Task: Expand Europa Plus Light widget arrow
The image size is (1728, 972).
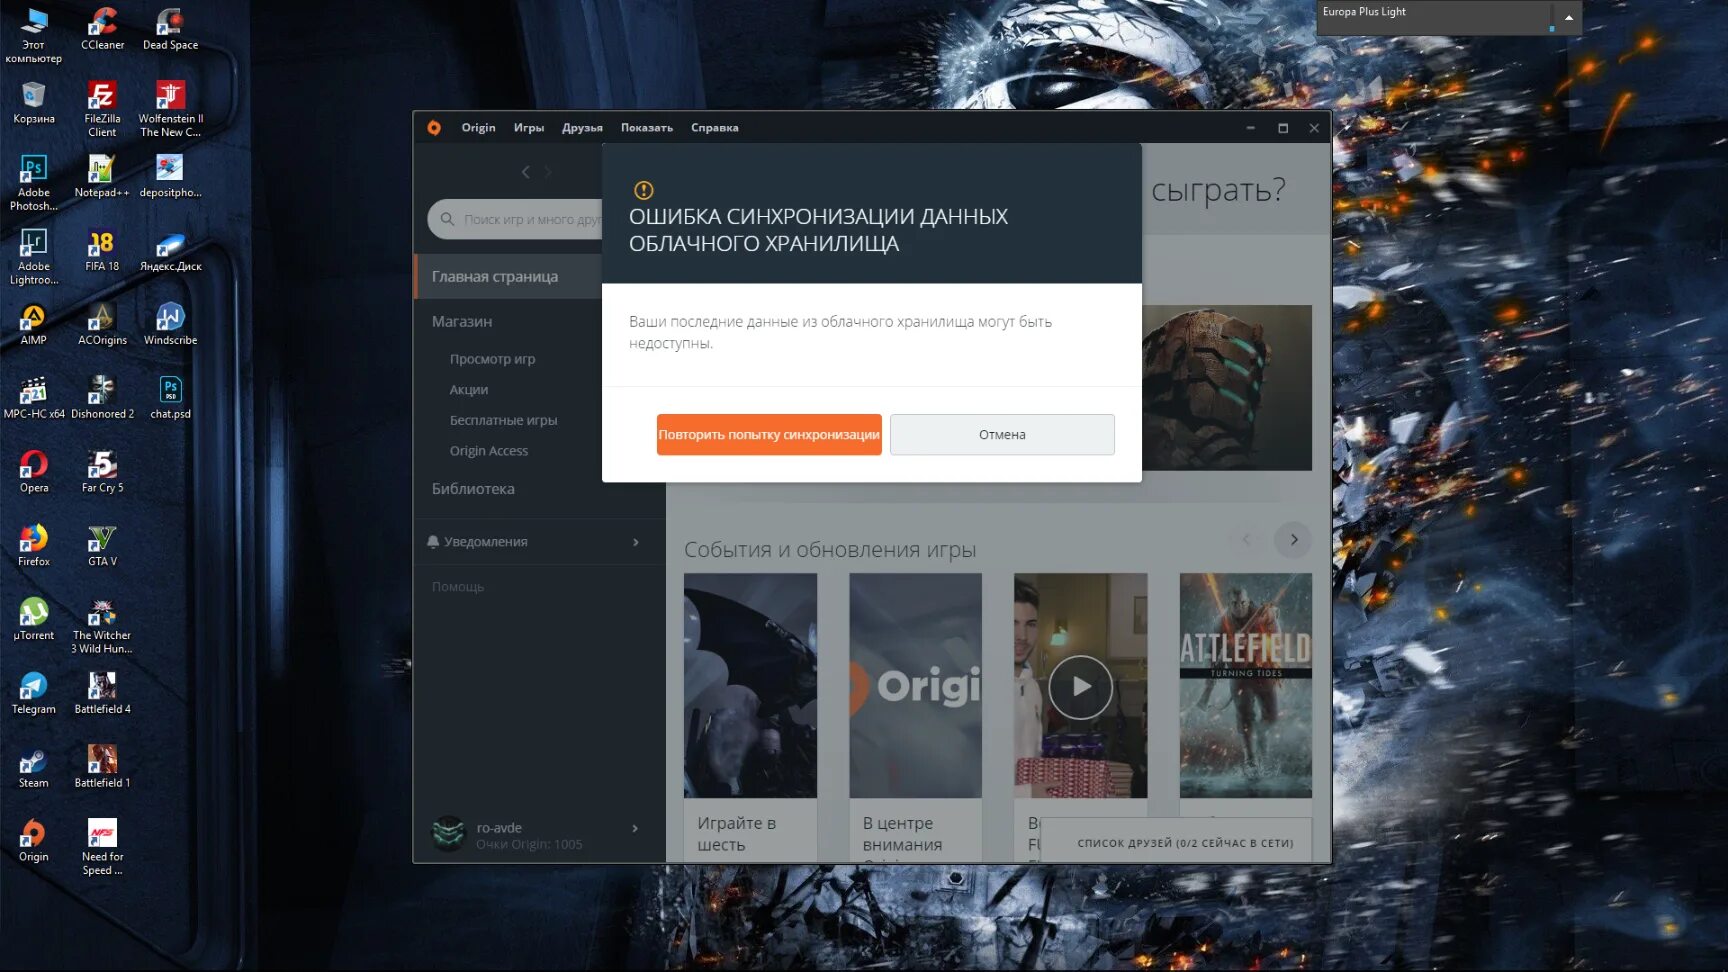Action: (1568, 17)
